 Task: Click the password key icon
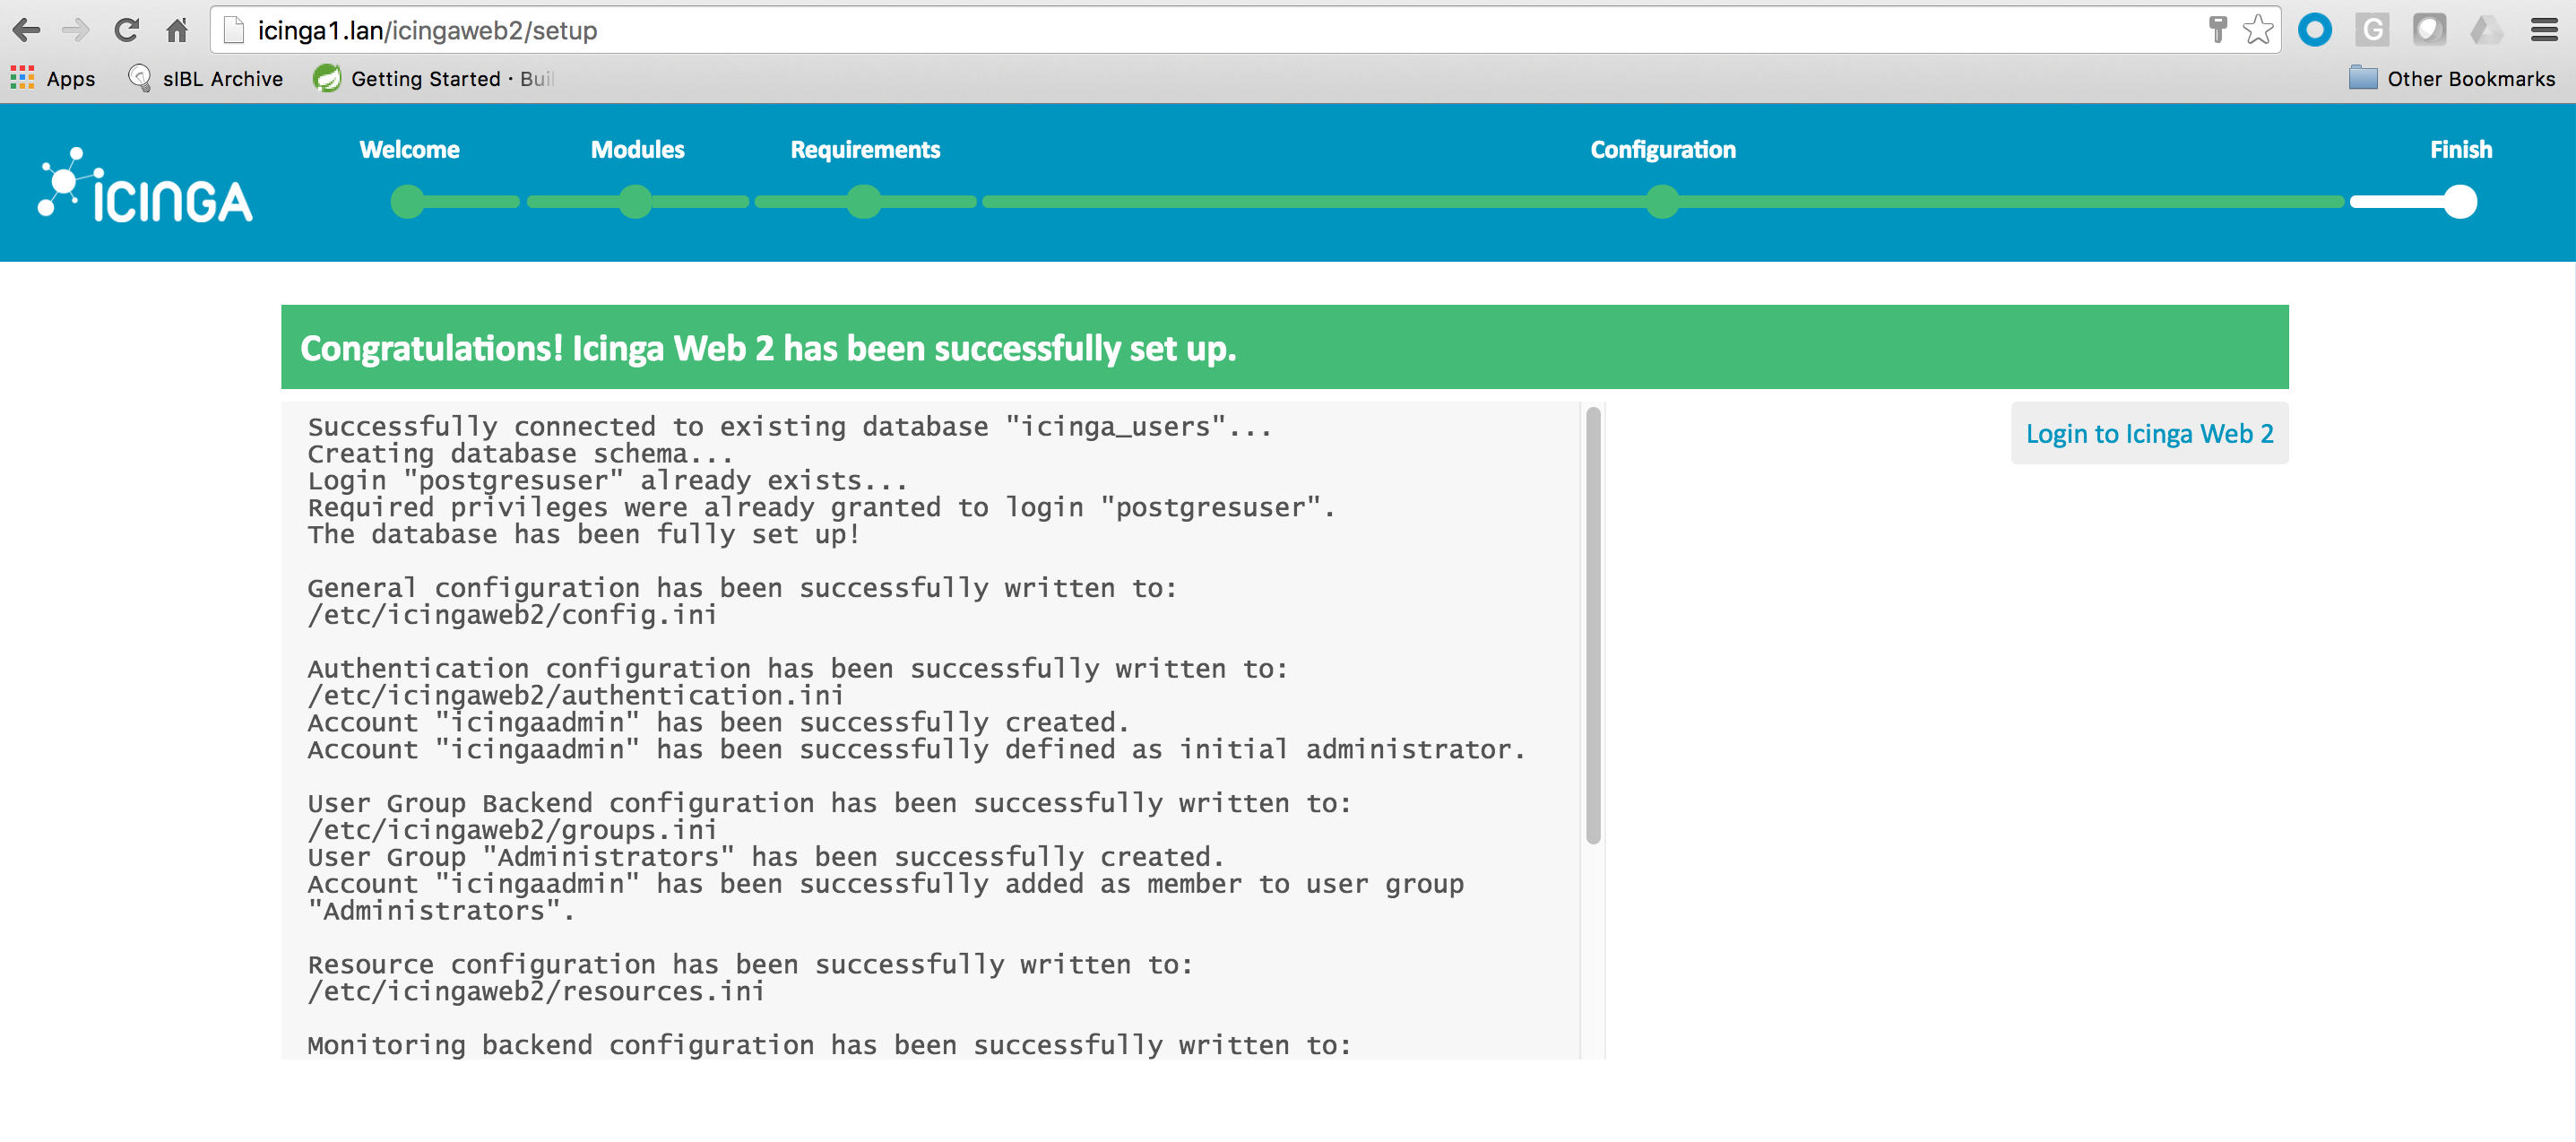tap(2217, 30)
